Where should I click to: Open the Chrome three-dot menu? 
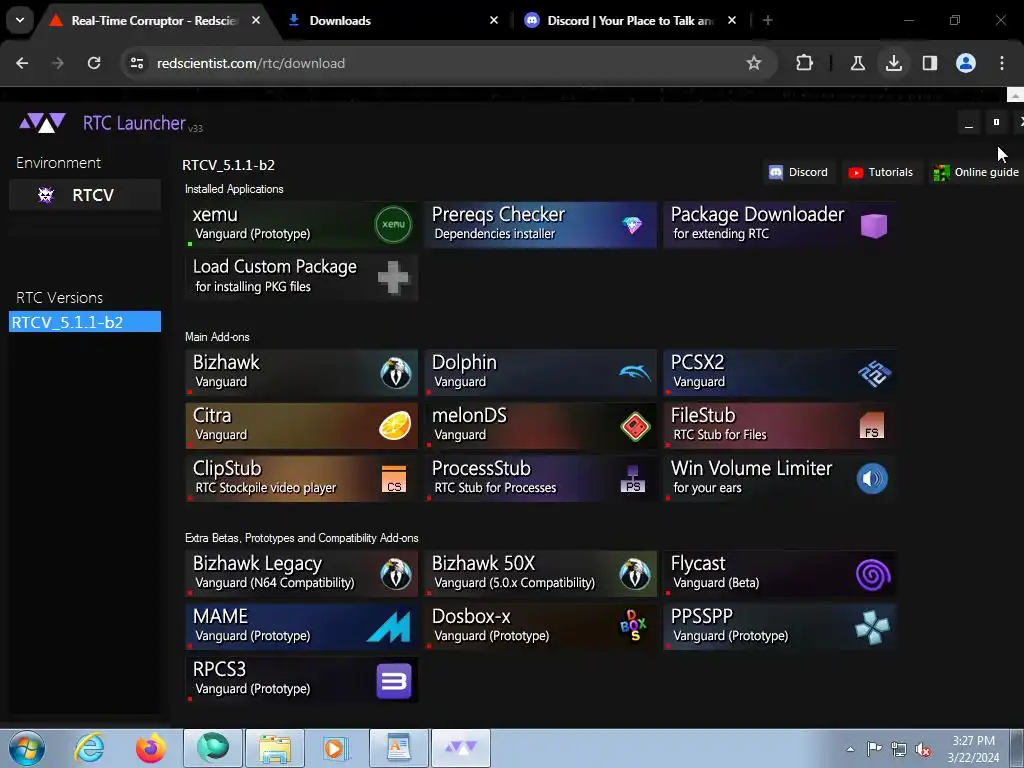(1002, 63)
